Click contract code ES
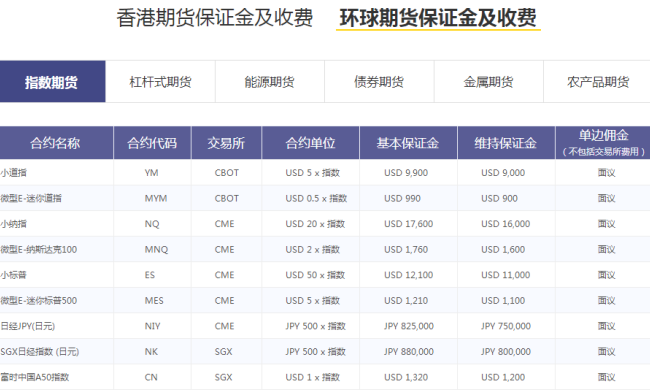The height and width of the screenshot is (392, 650). click(150, 275)
